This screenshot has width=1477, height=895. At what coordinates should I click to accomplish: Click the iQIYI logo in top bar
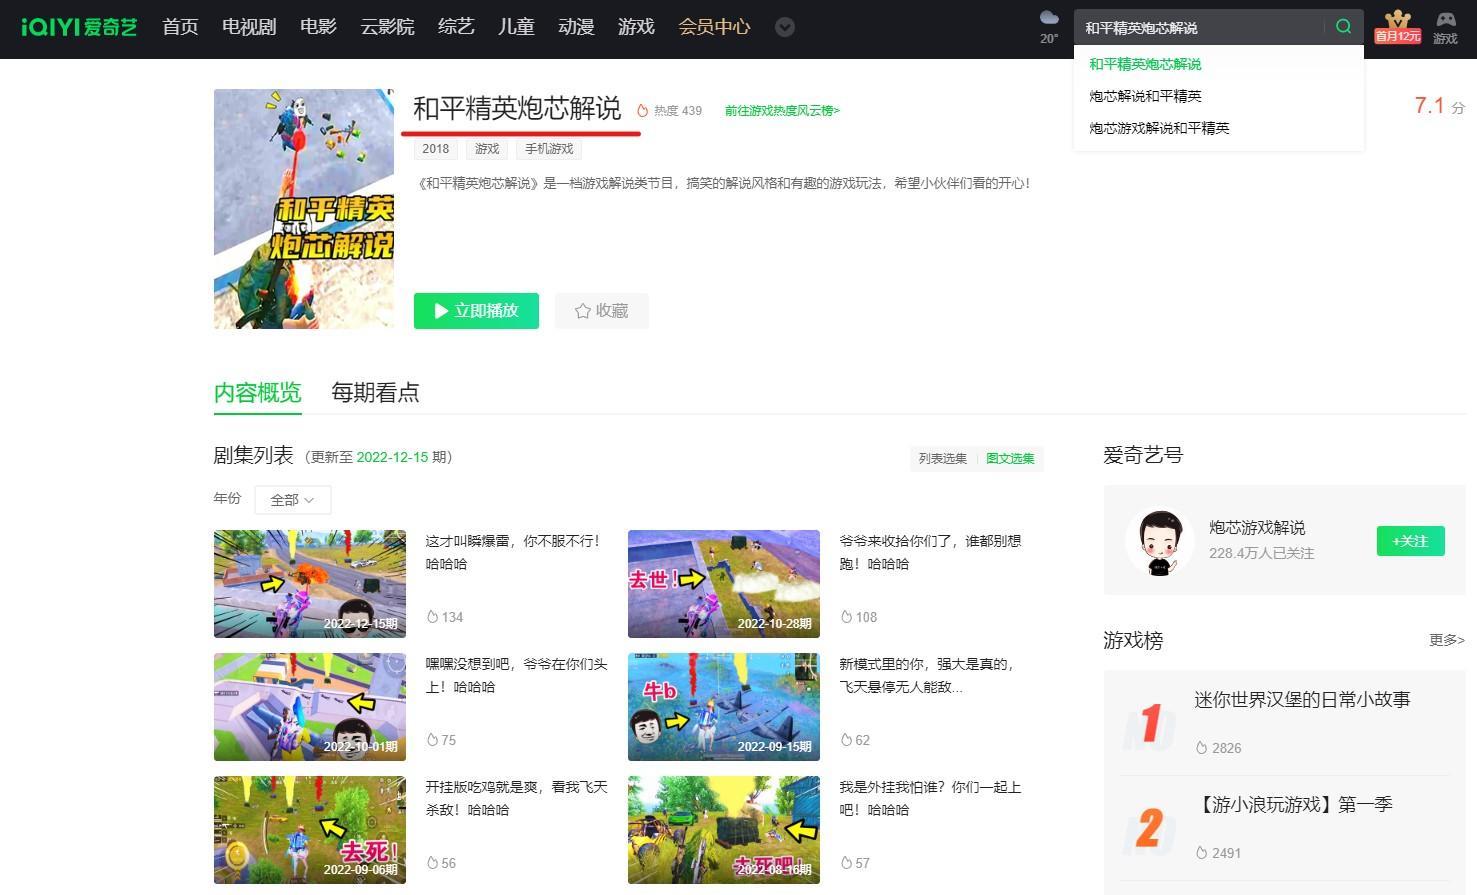[78, 27]
